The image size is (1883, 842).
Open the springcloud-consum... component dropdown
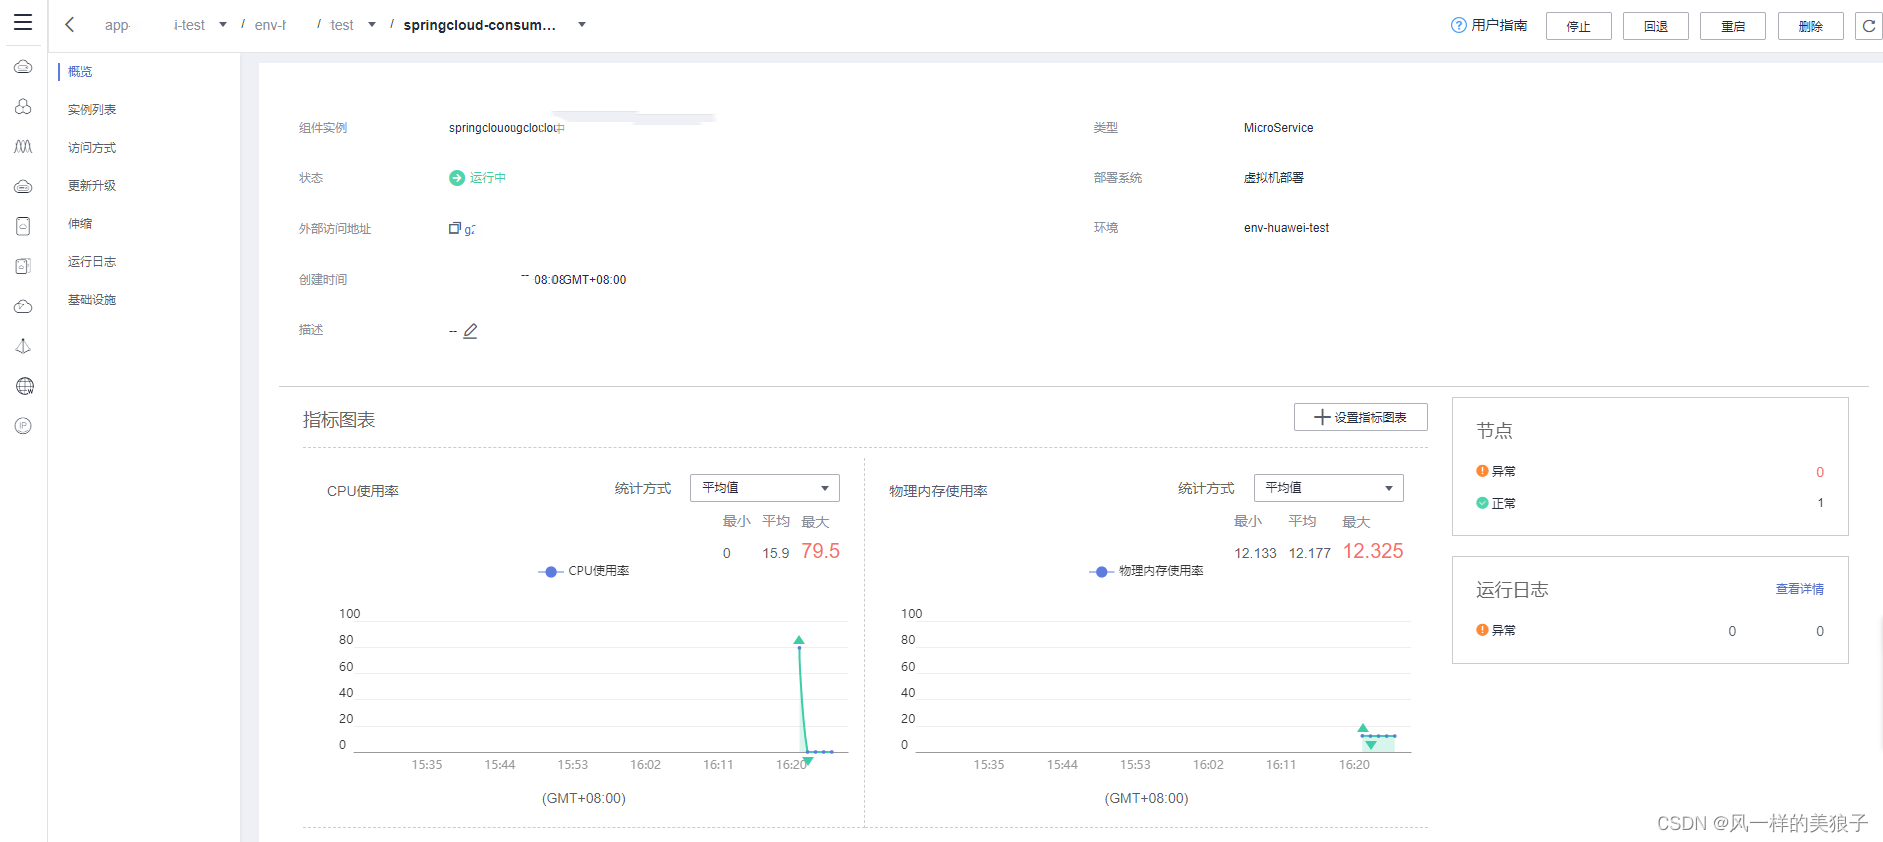click(x=582, y=25)
